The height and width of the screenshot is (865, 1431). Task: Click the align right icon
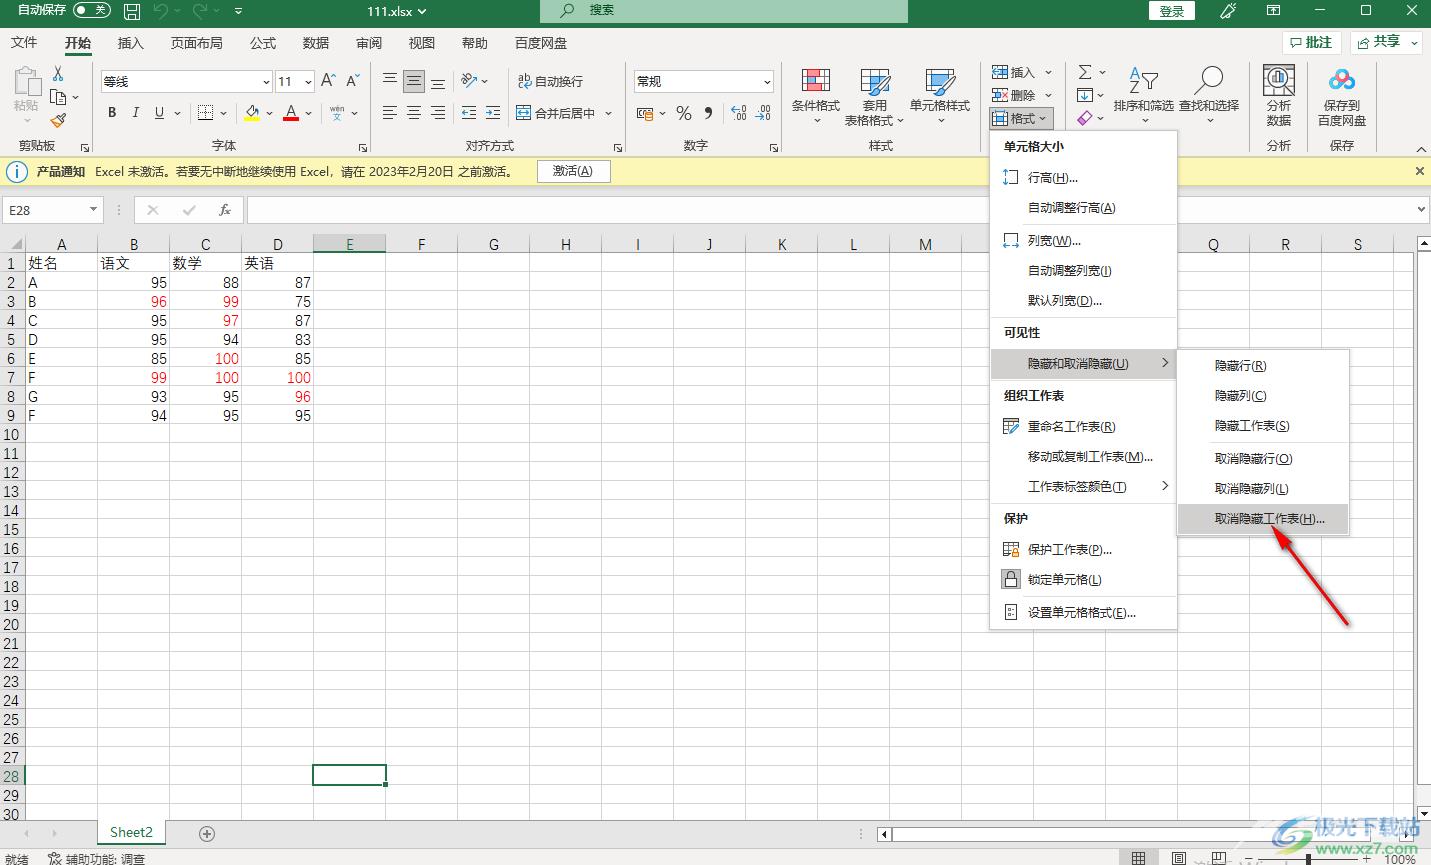coord(438,113)
